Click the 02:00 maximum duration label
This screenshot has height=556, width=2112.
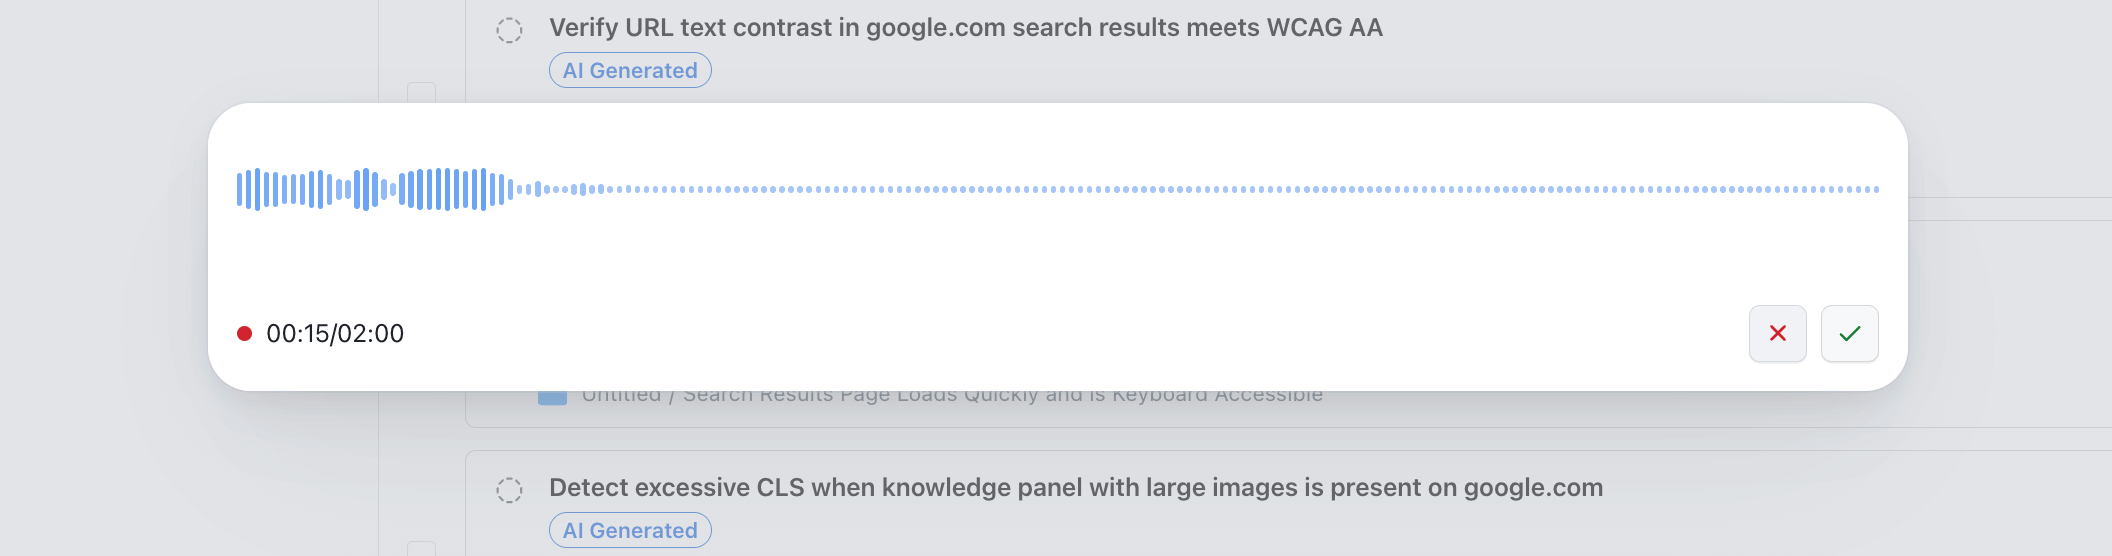tap(371, 333)
